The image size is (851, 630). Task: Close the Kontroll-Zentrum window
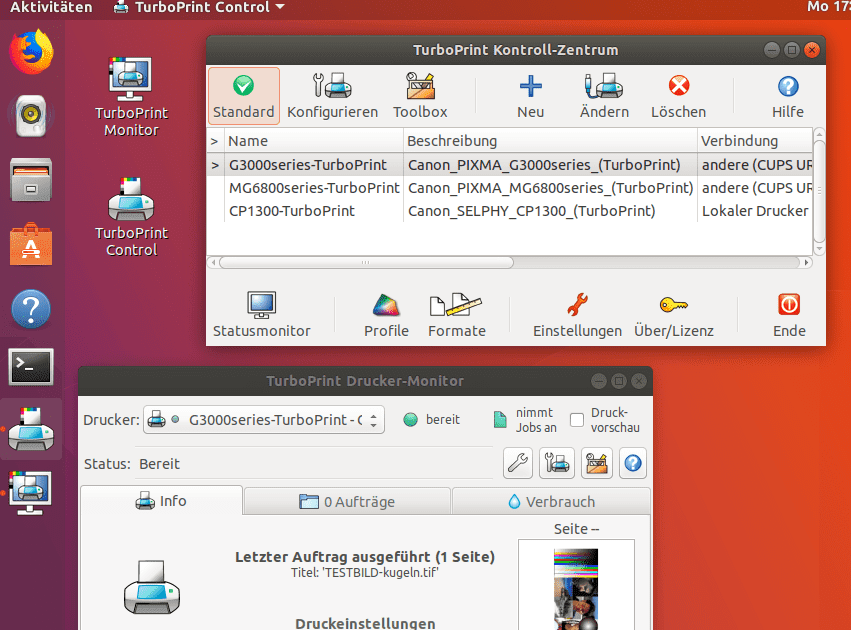click(812, 50)
